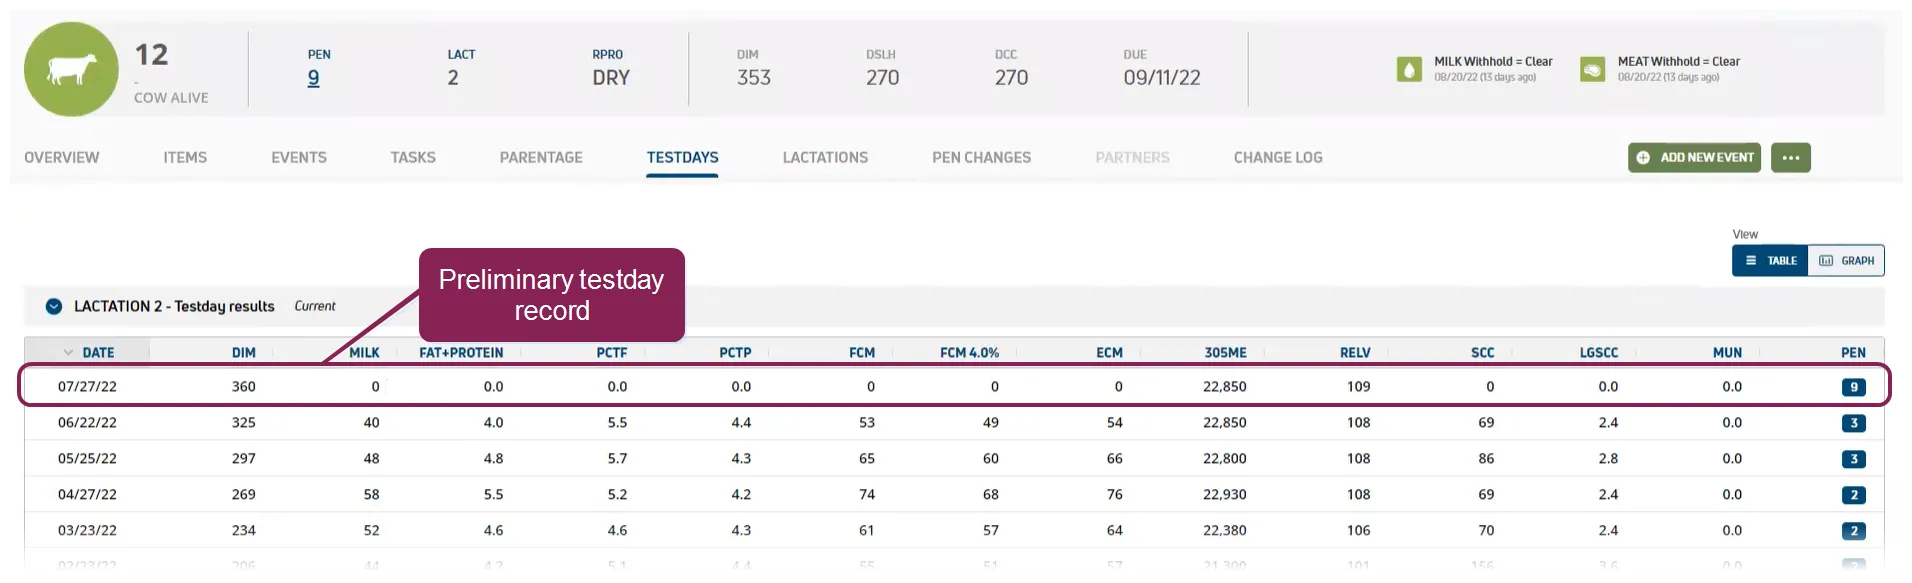Image resolution: width=1912 pixels, height=583 pixels.
Task: Click DIM value 360
Action: [x=244, y=386]
